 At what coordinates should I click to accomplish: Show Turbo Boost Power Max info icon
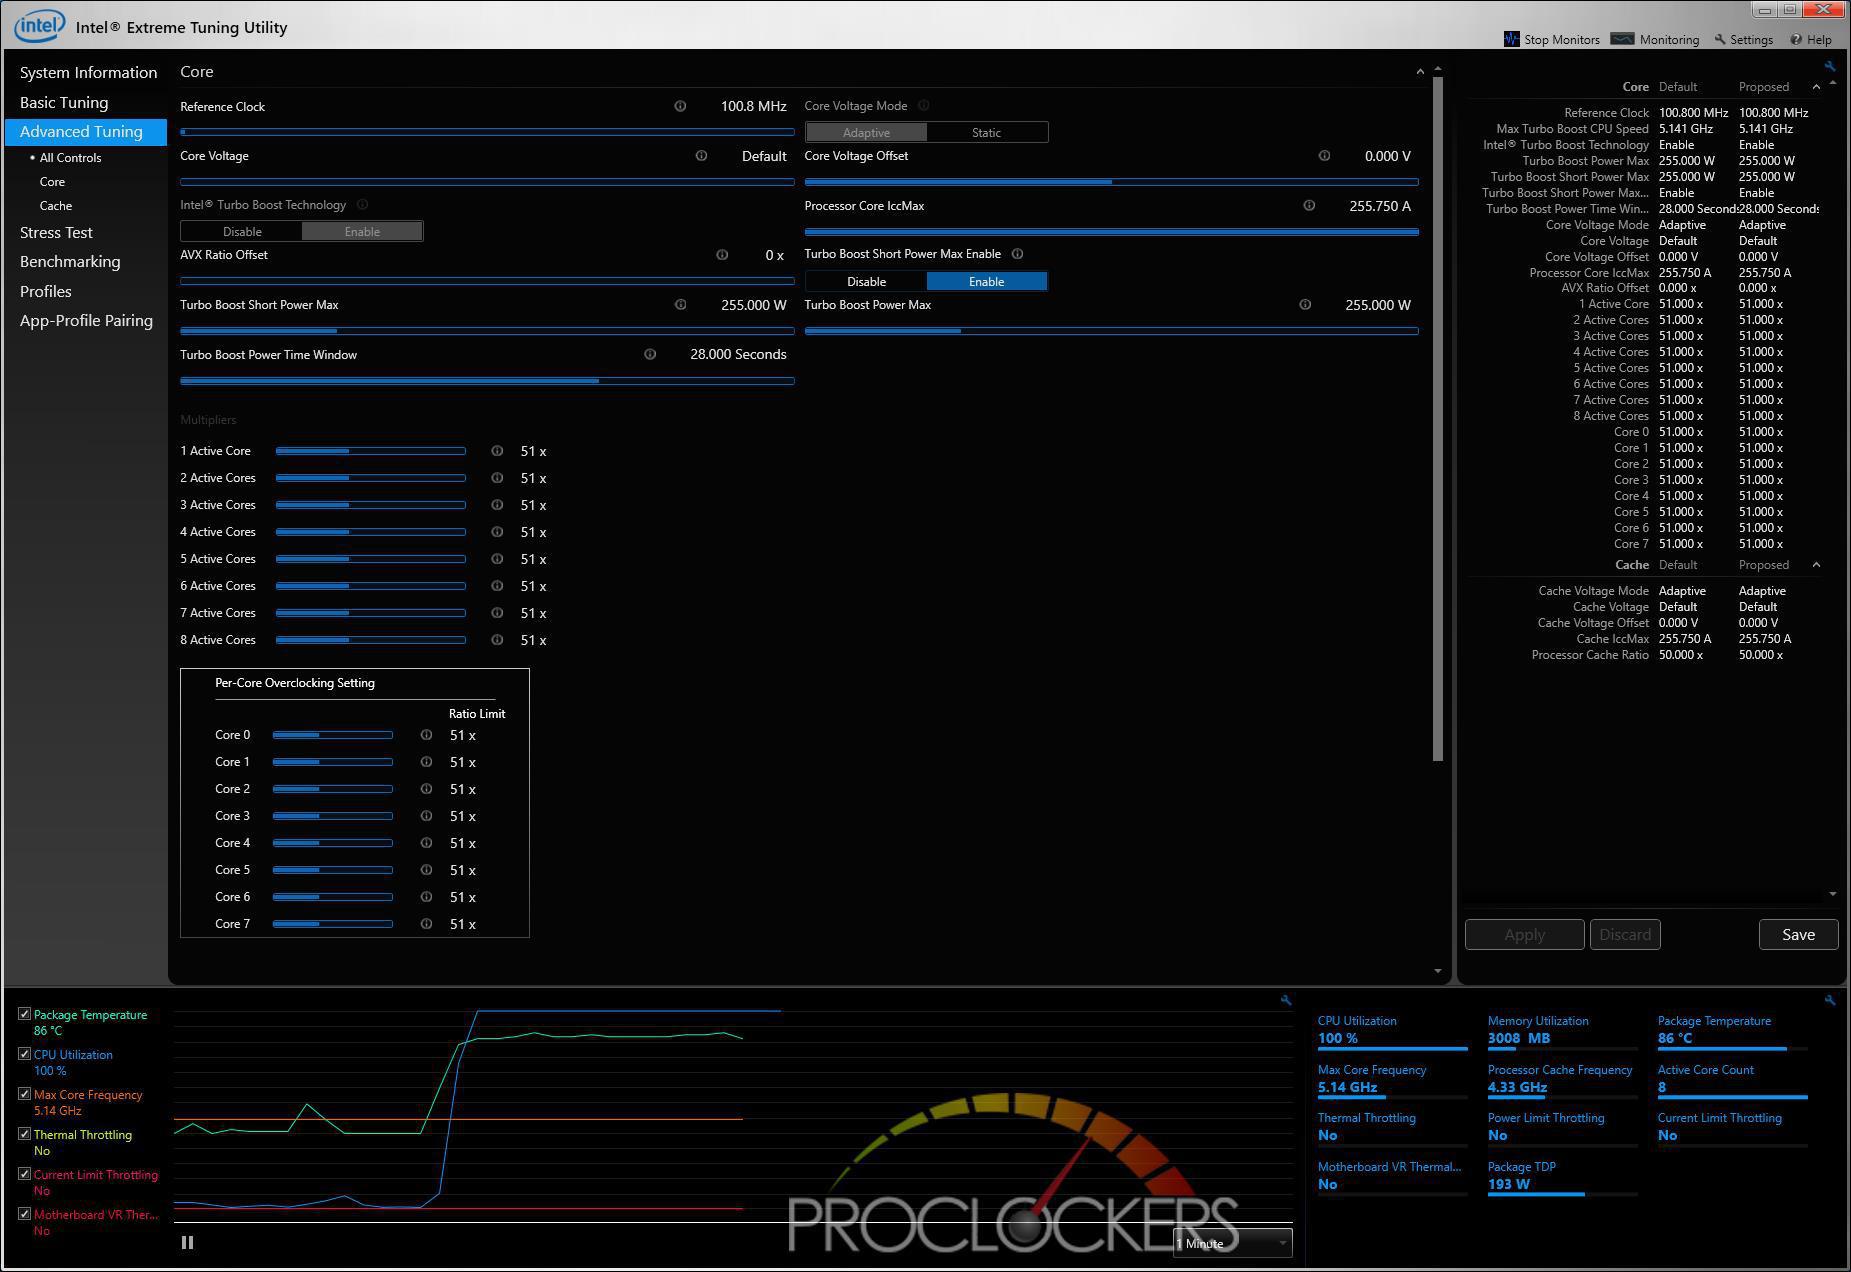point(1305,305)
